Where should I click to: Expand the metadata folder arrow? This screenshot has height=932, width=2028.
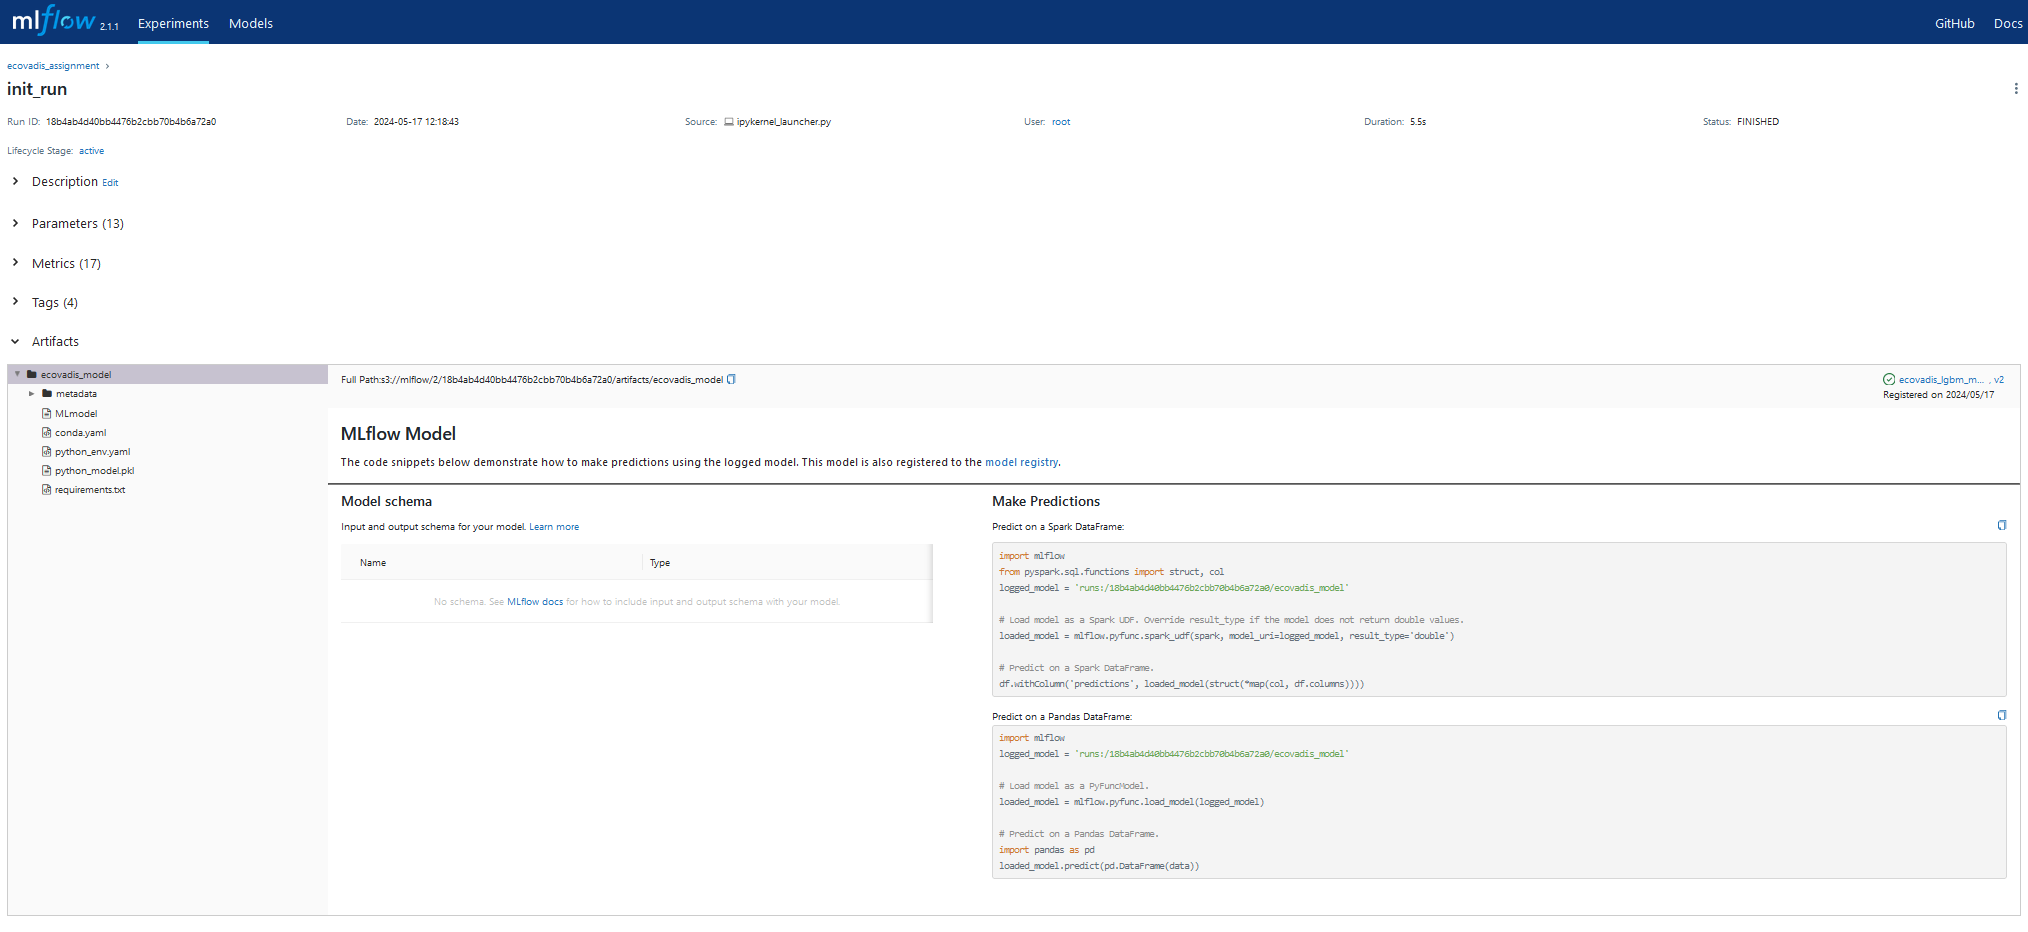(32, 394)
